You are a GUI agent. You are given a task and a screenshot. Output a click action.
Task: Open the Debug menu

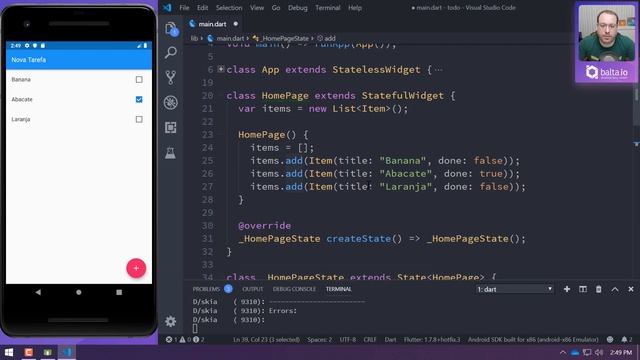click(298, 8)
